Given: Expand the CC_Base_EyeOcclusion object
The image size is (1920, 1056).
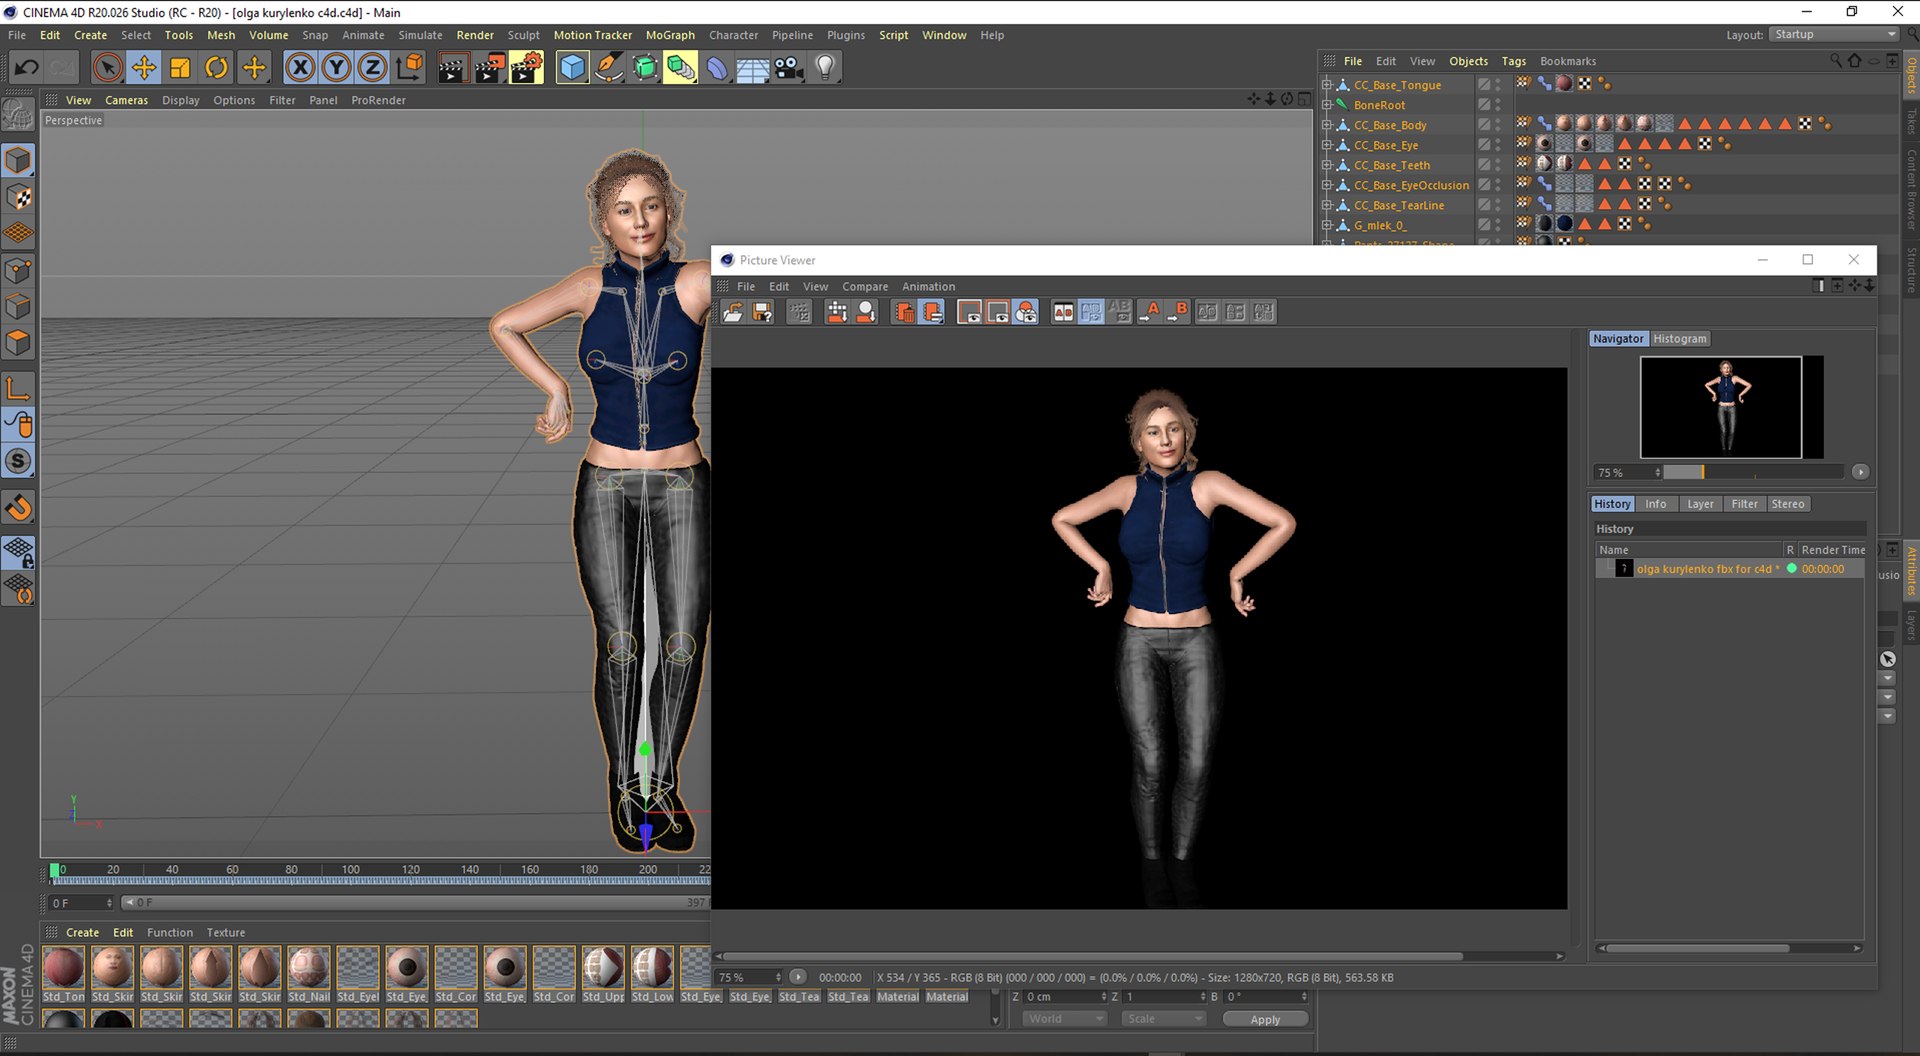Looking at the screenshot, I should 1327,185.
